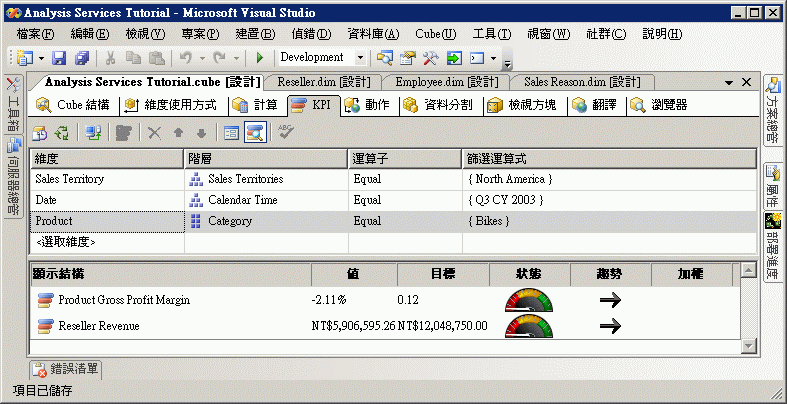Switch to the Employee.dim [設計] document tab
This screenshot has width=787, height=404.
tap(447, 82)
